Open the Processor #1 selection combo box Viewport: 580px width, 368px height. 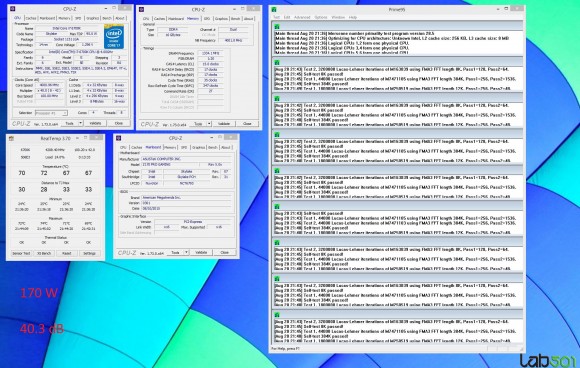coord(51,113)
